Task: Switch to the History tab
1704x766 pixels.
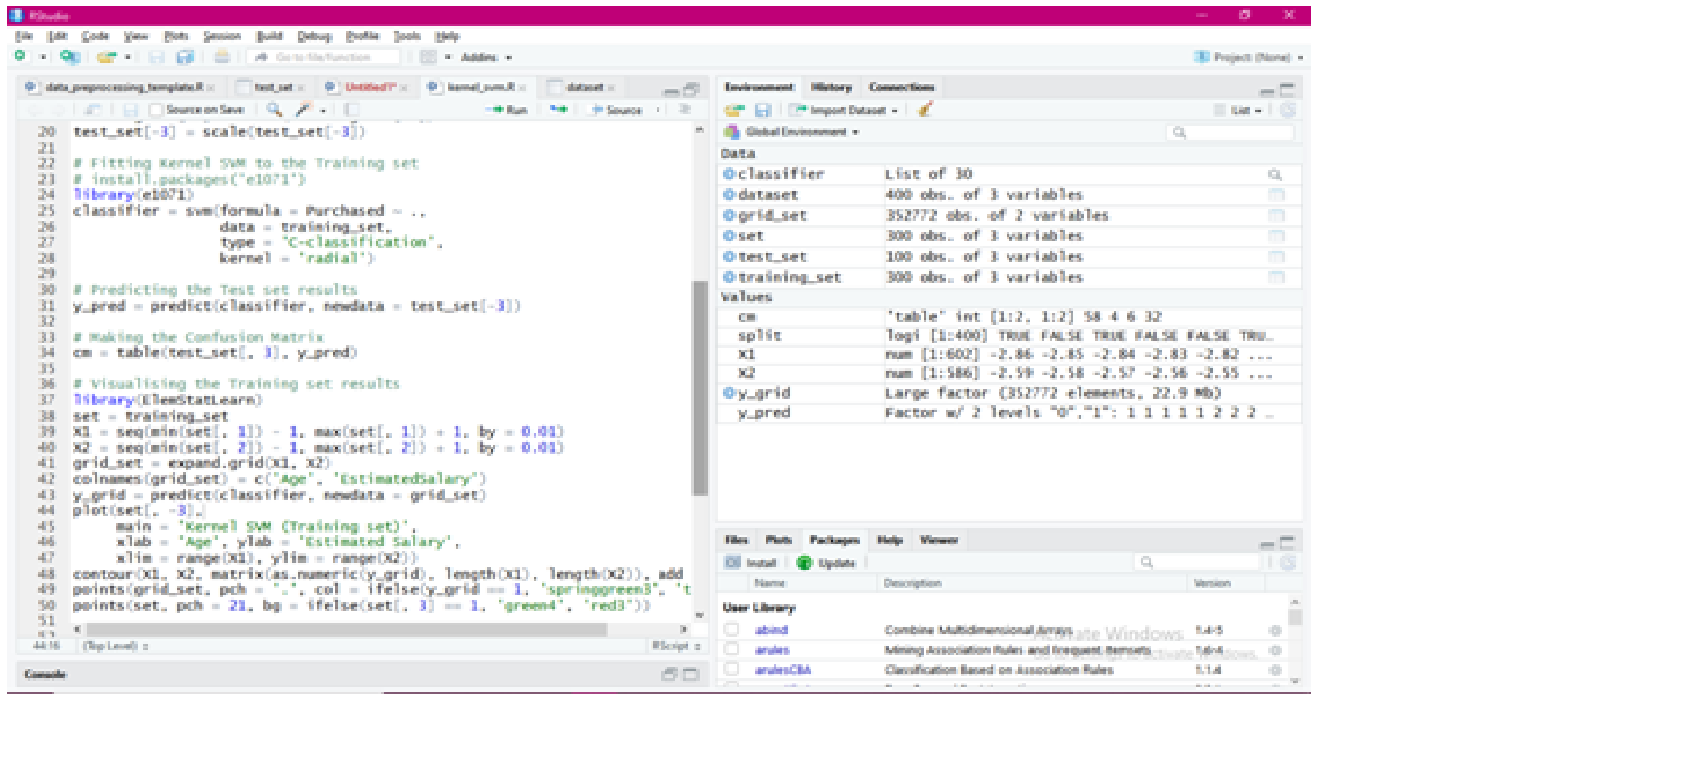Action: [831, 87]
